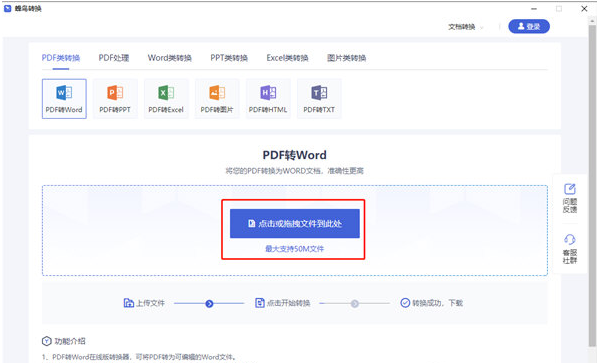The height and width of the screenshot is (363, 598).
Task: Click the 点击开始转换 step icon
Action: pyautogui.click(x=260, y=303)
